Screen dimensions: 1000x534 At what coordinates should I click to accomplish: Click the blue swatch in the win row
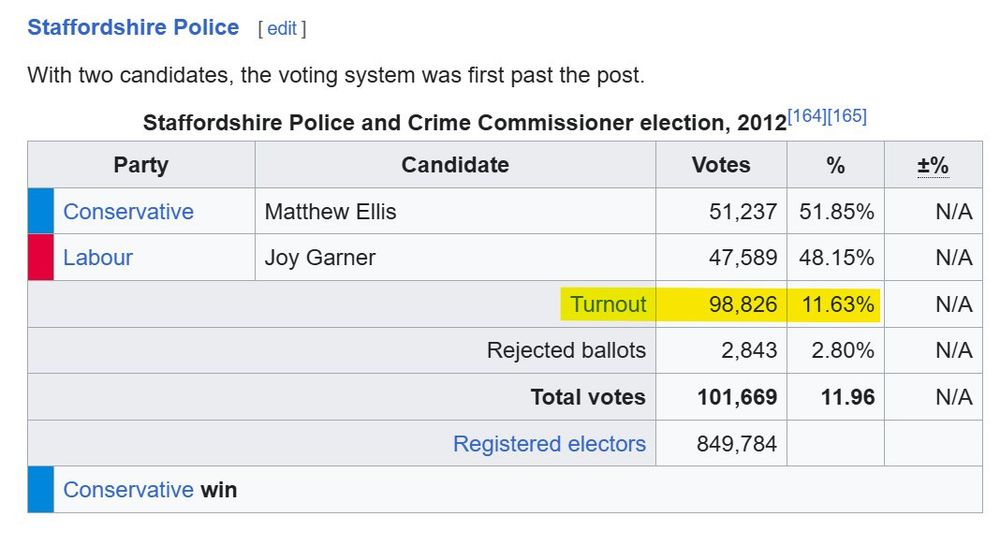click(x=40, y=490)
